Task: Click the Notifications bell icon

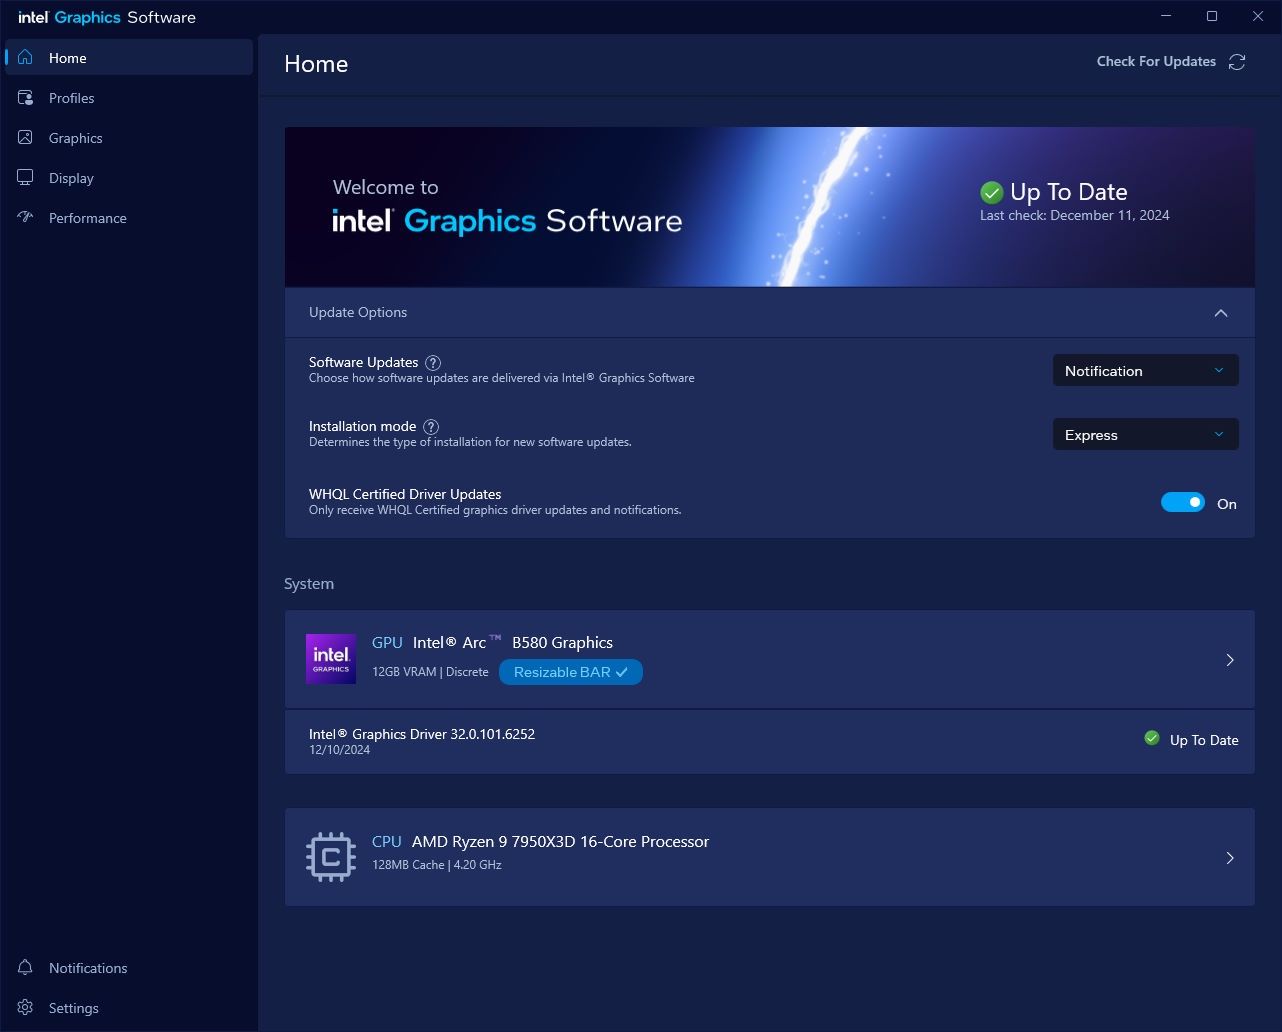Action: (25, 968)
